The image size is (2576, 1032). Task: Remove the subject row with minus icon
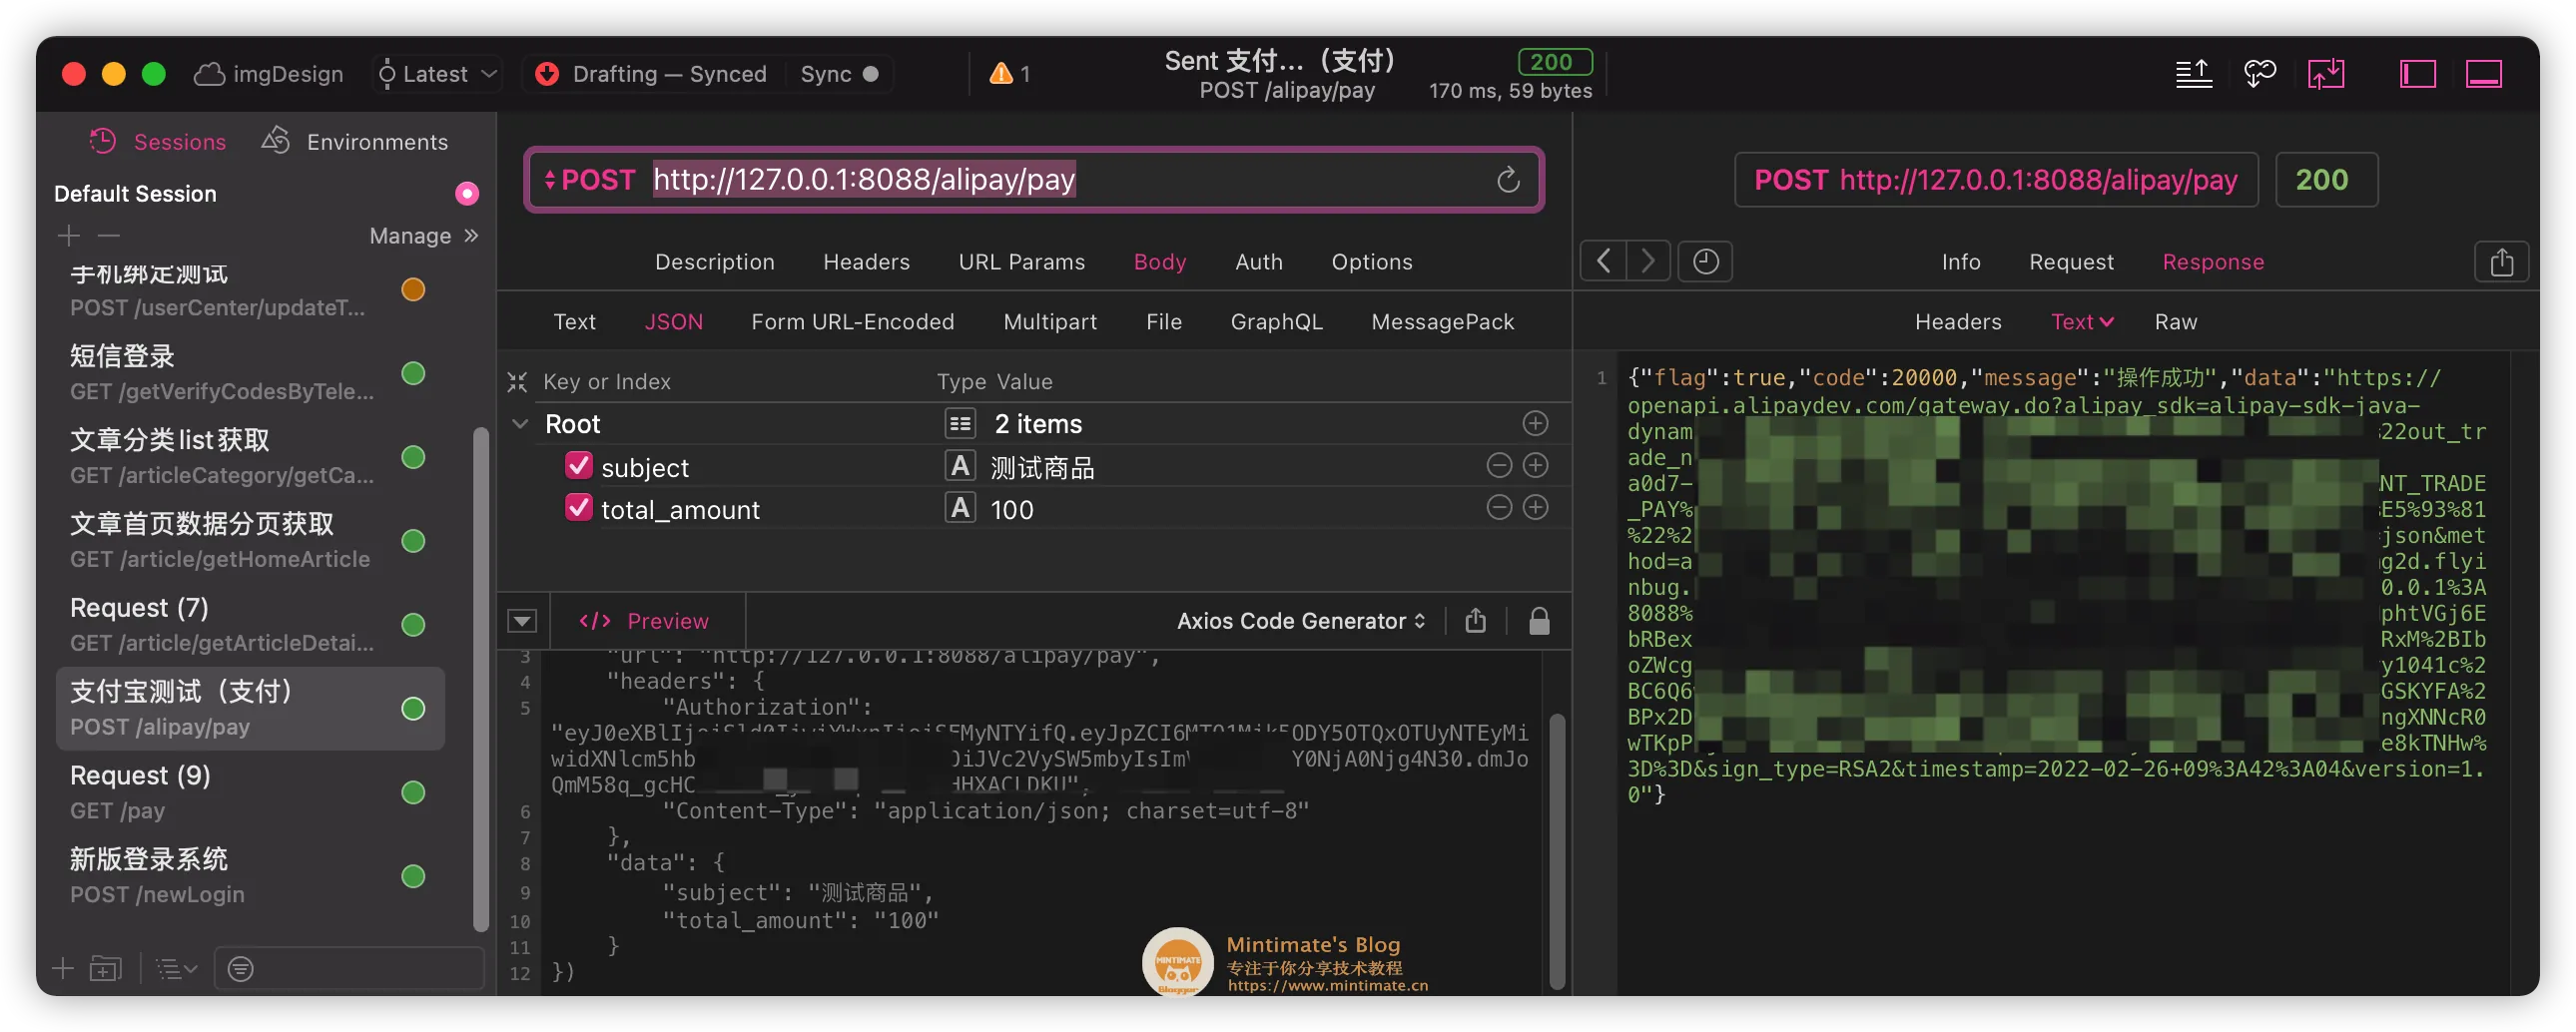click(1498, 466)
